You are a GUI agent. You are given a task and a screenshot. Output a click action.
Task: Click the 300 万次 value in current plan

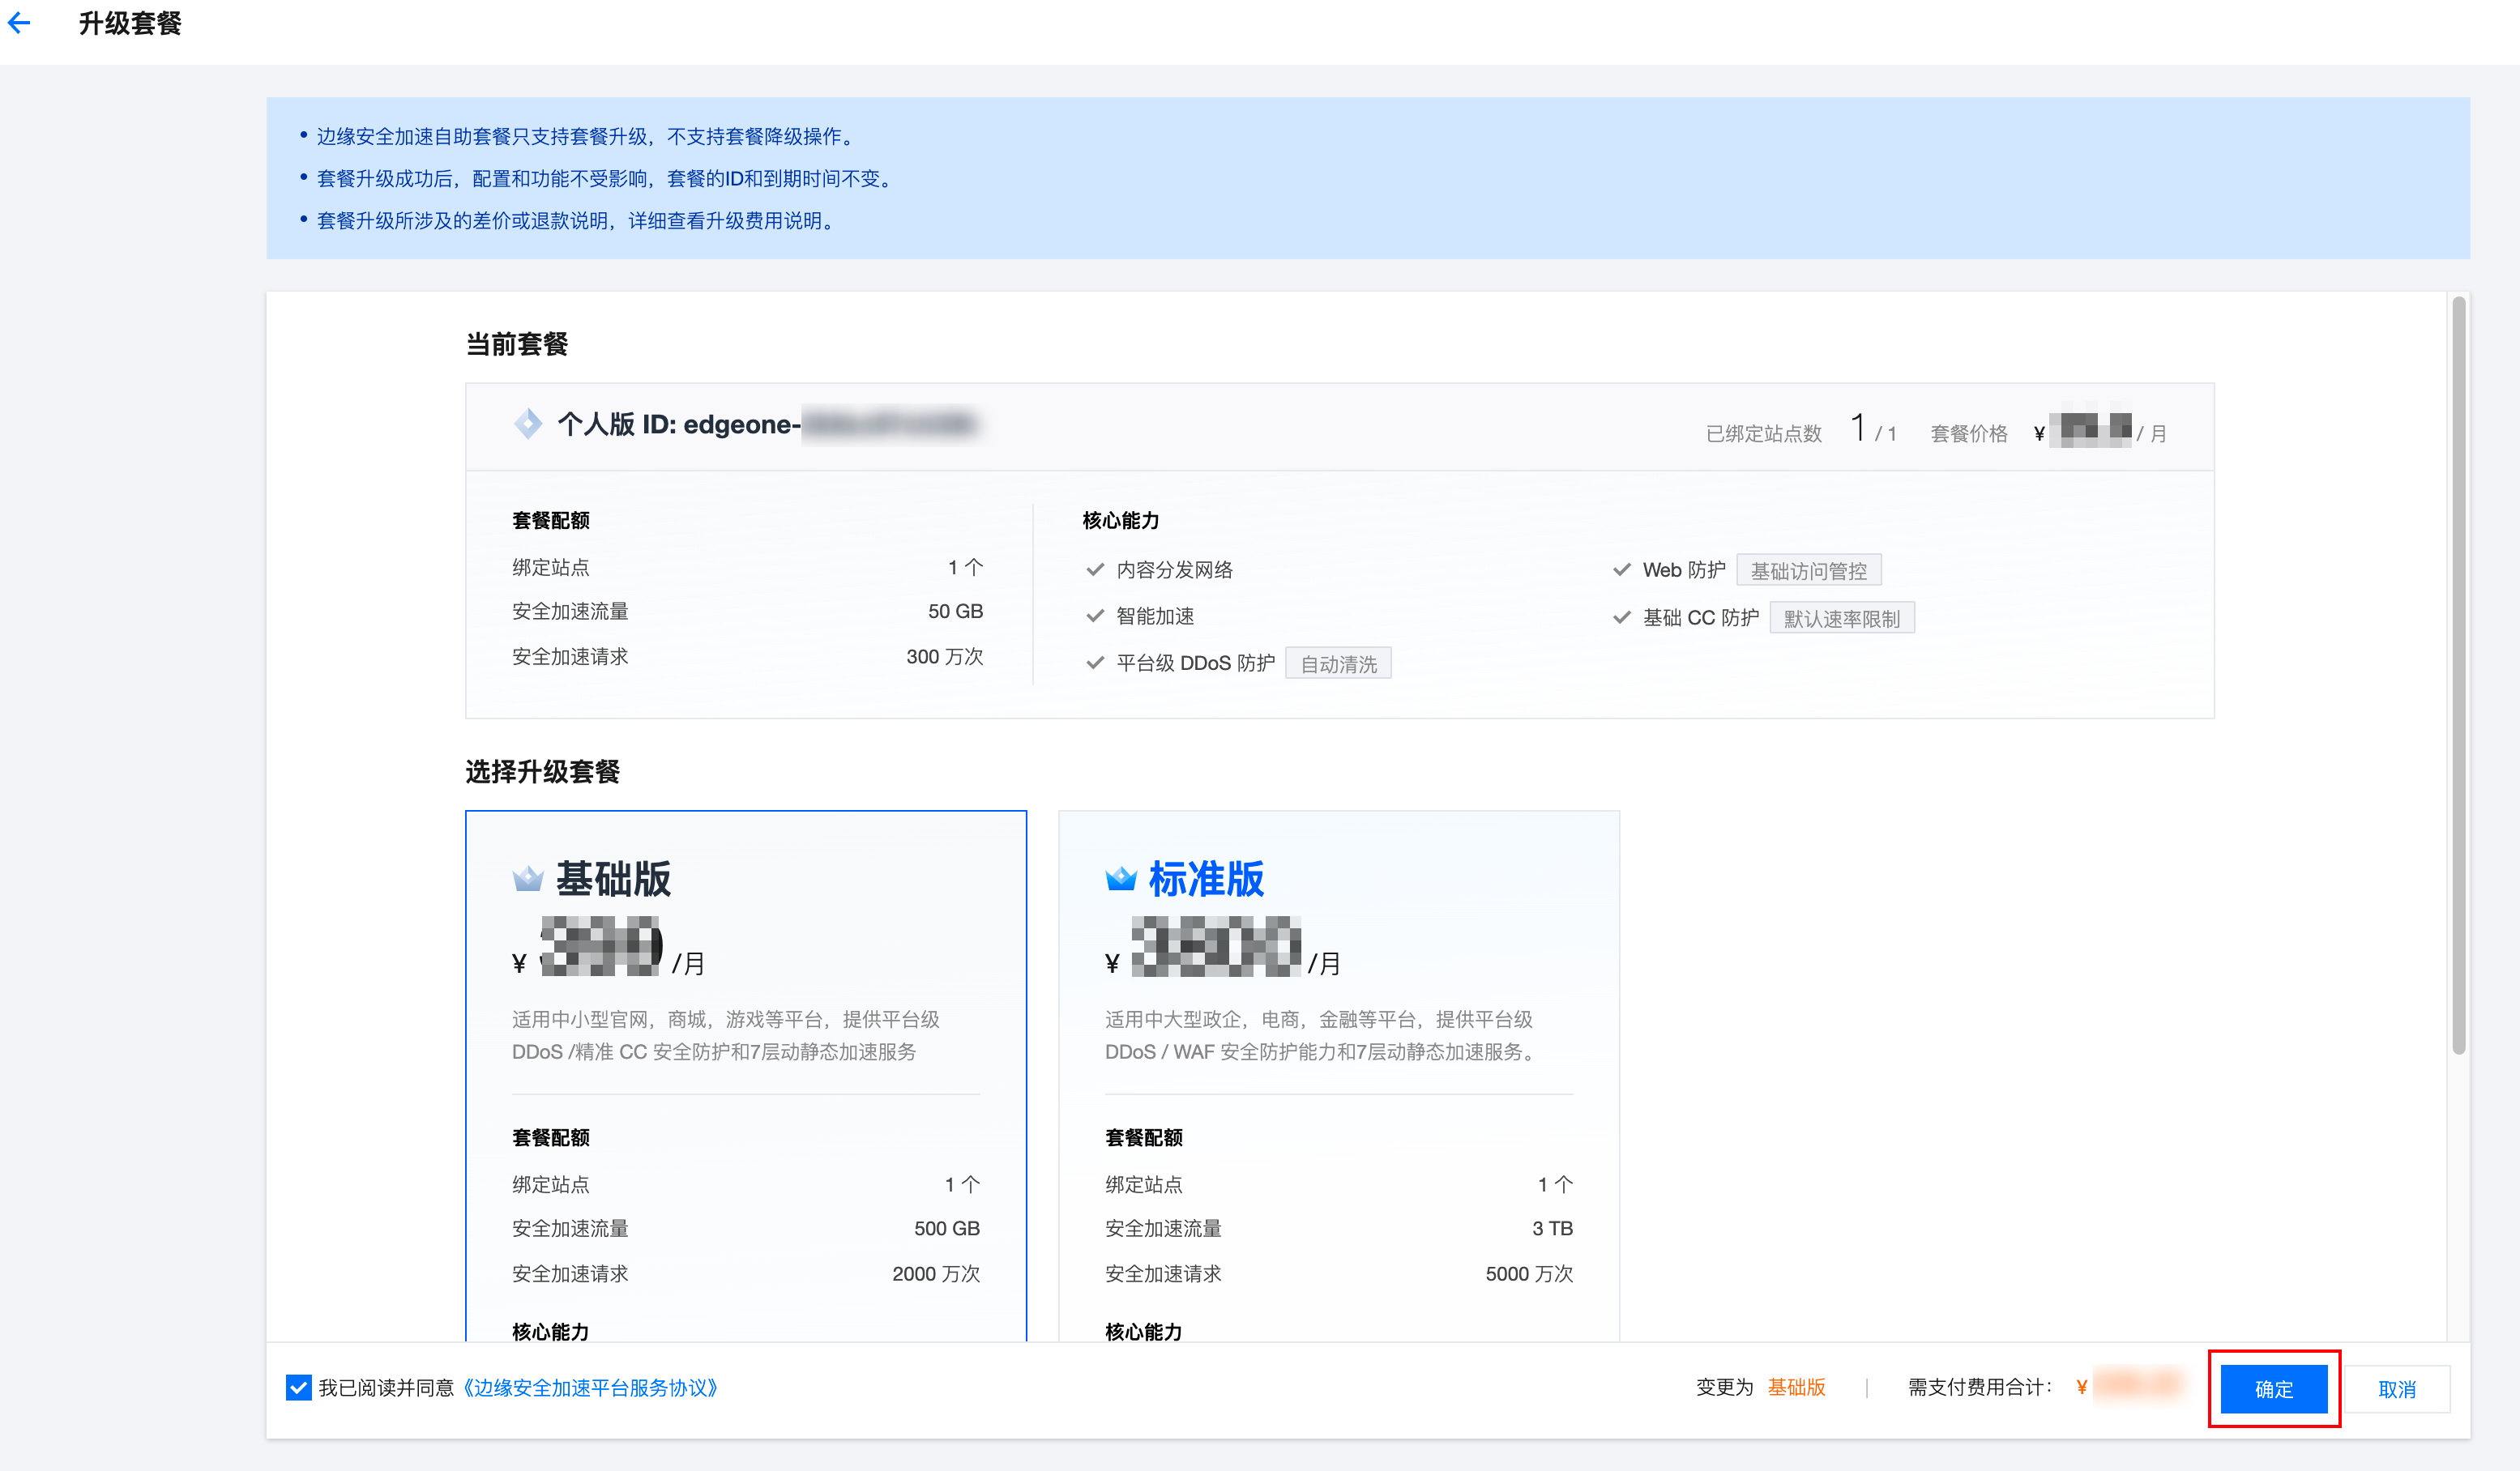945,656
